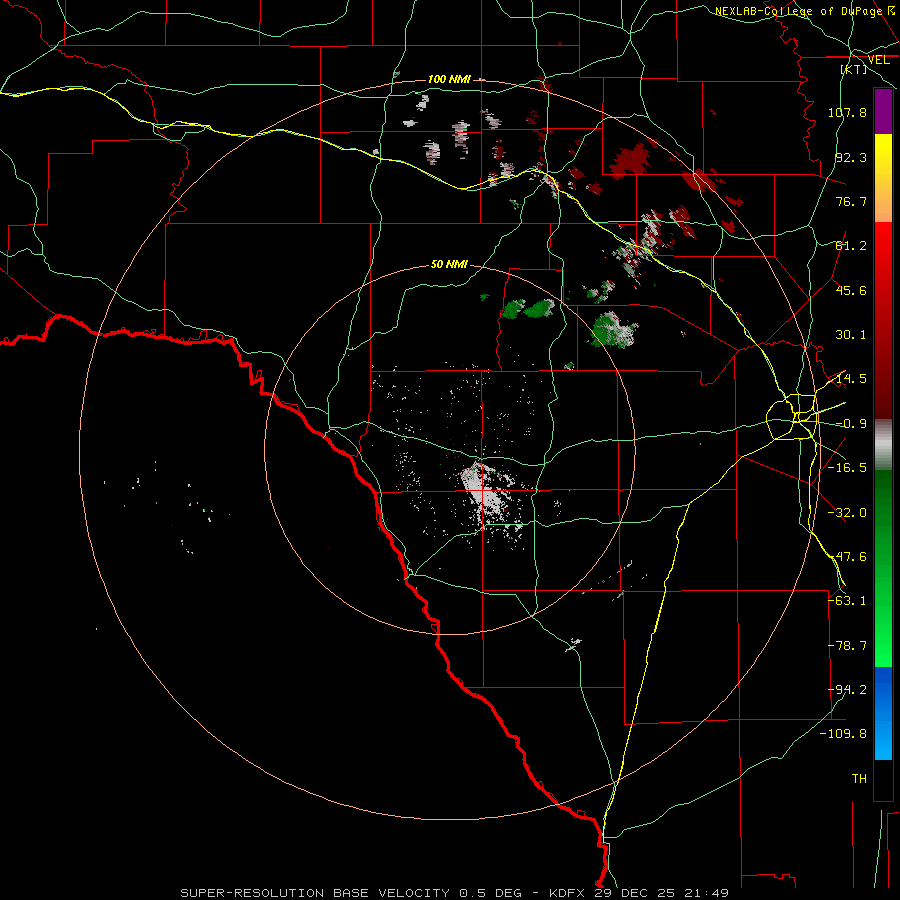This screenshot has height=900, width=900.
Task: Click the blue segment of color bar
Action: (883, 713)
